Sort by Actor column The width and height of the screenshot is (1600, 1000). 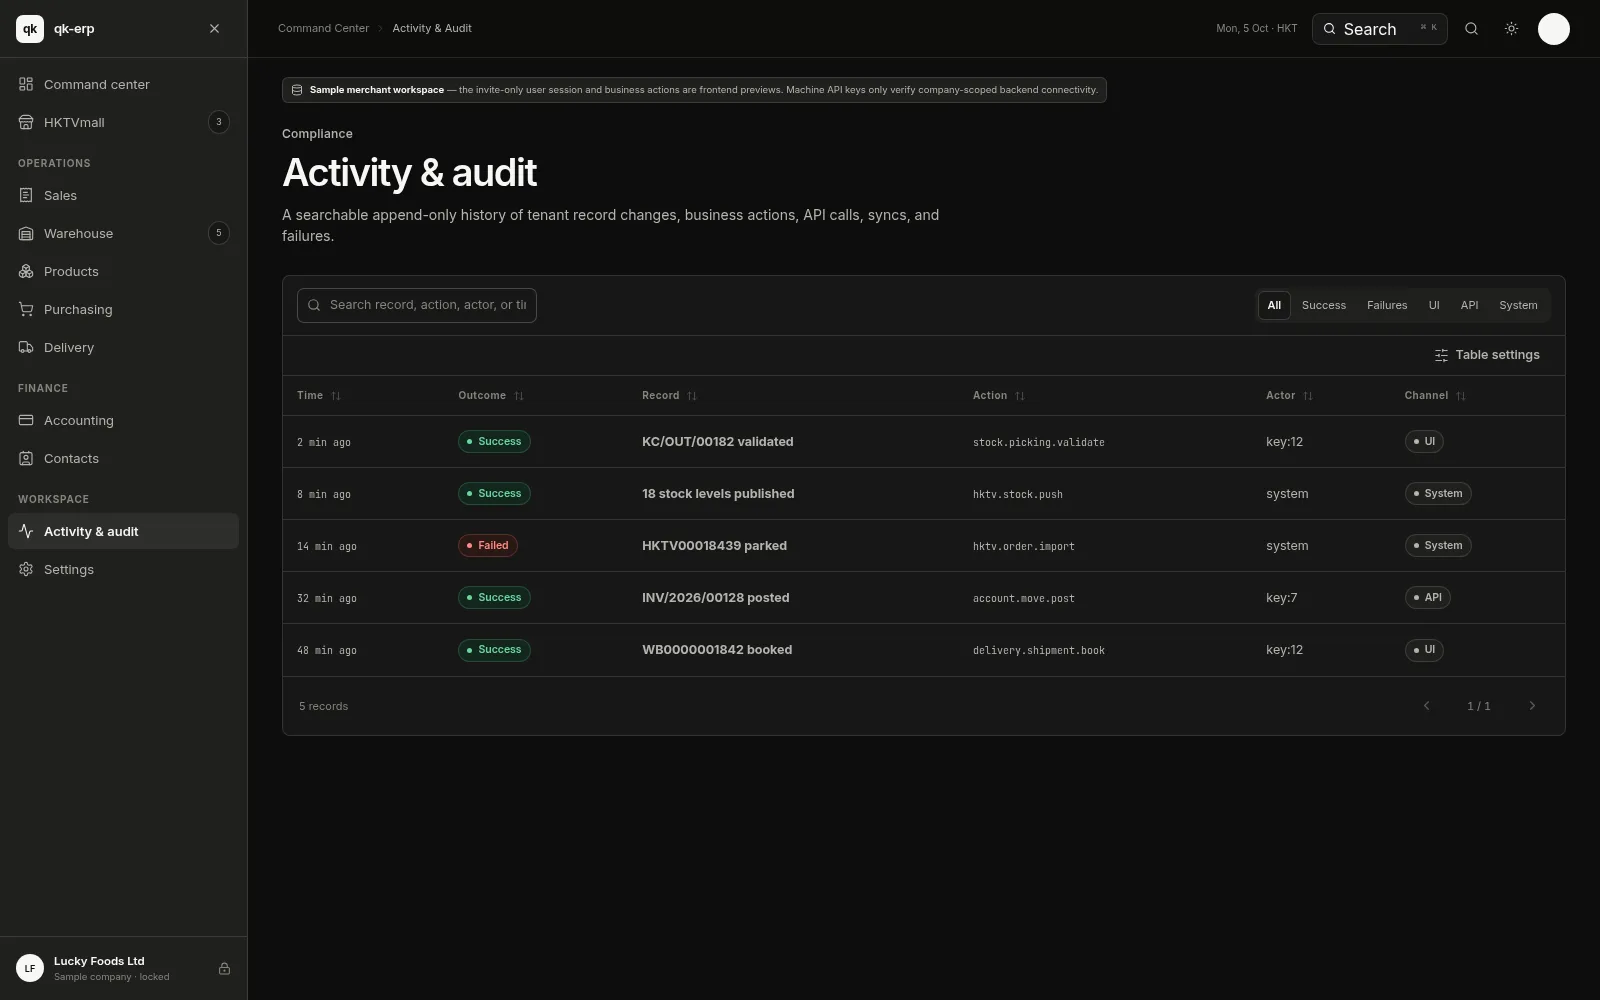(1289, 396)
